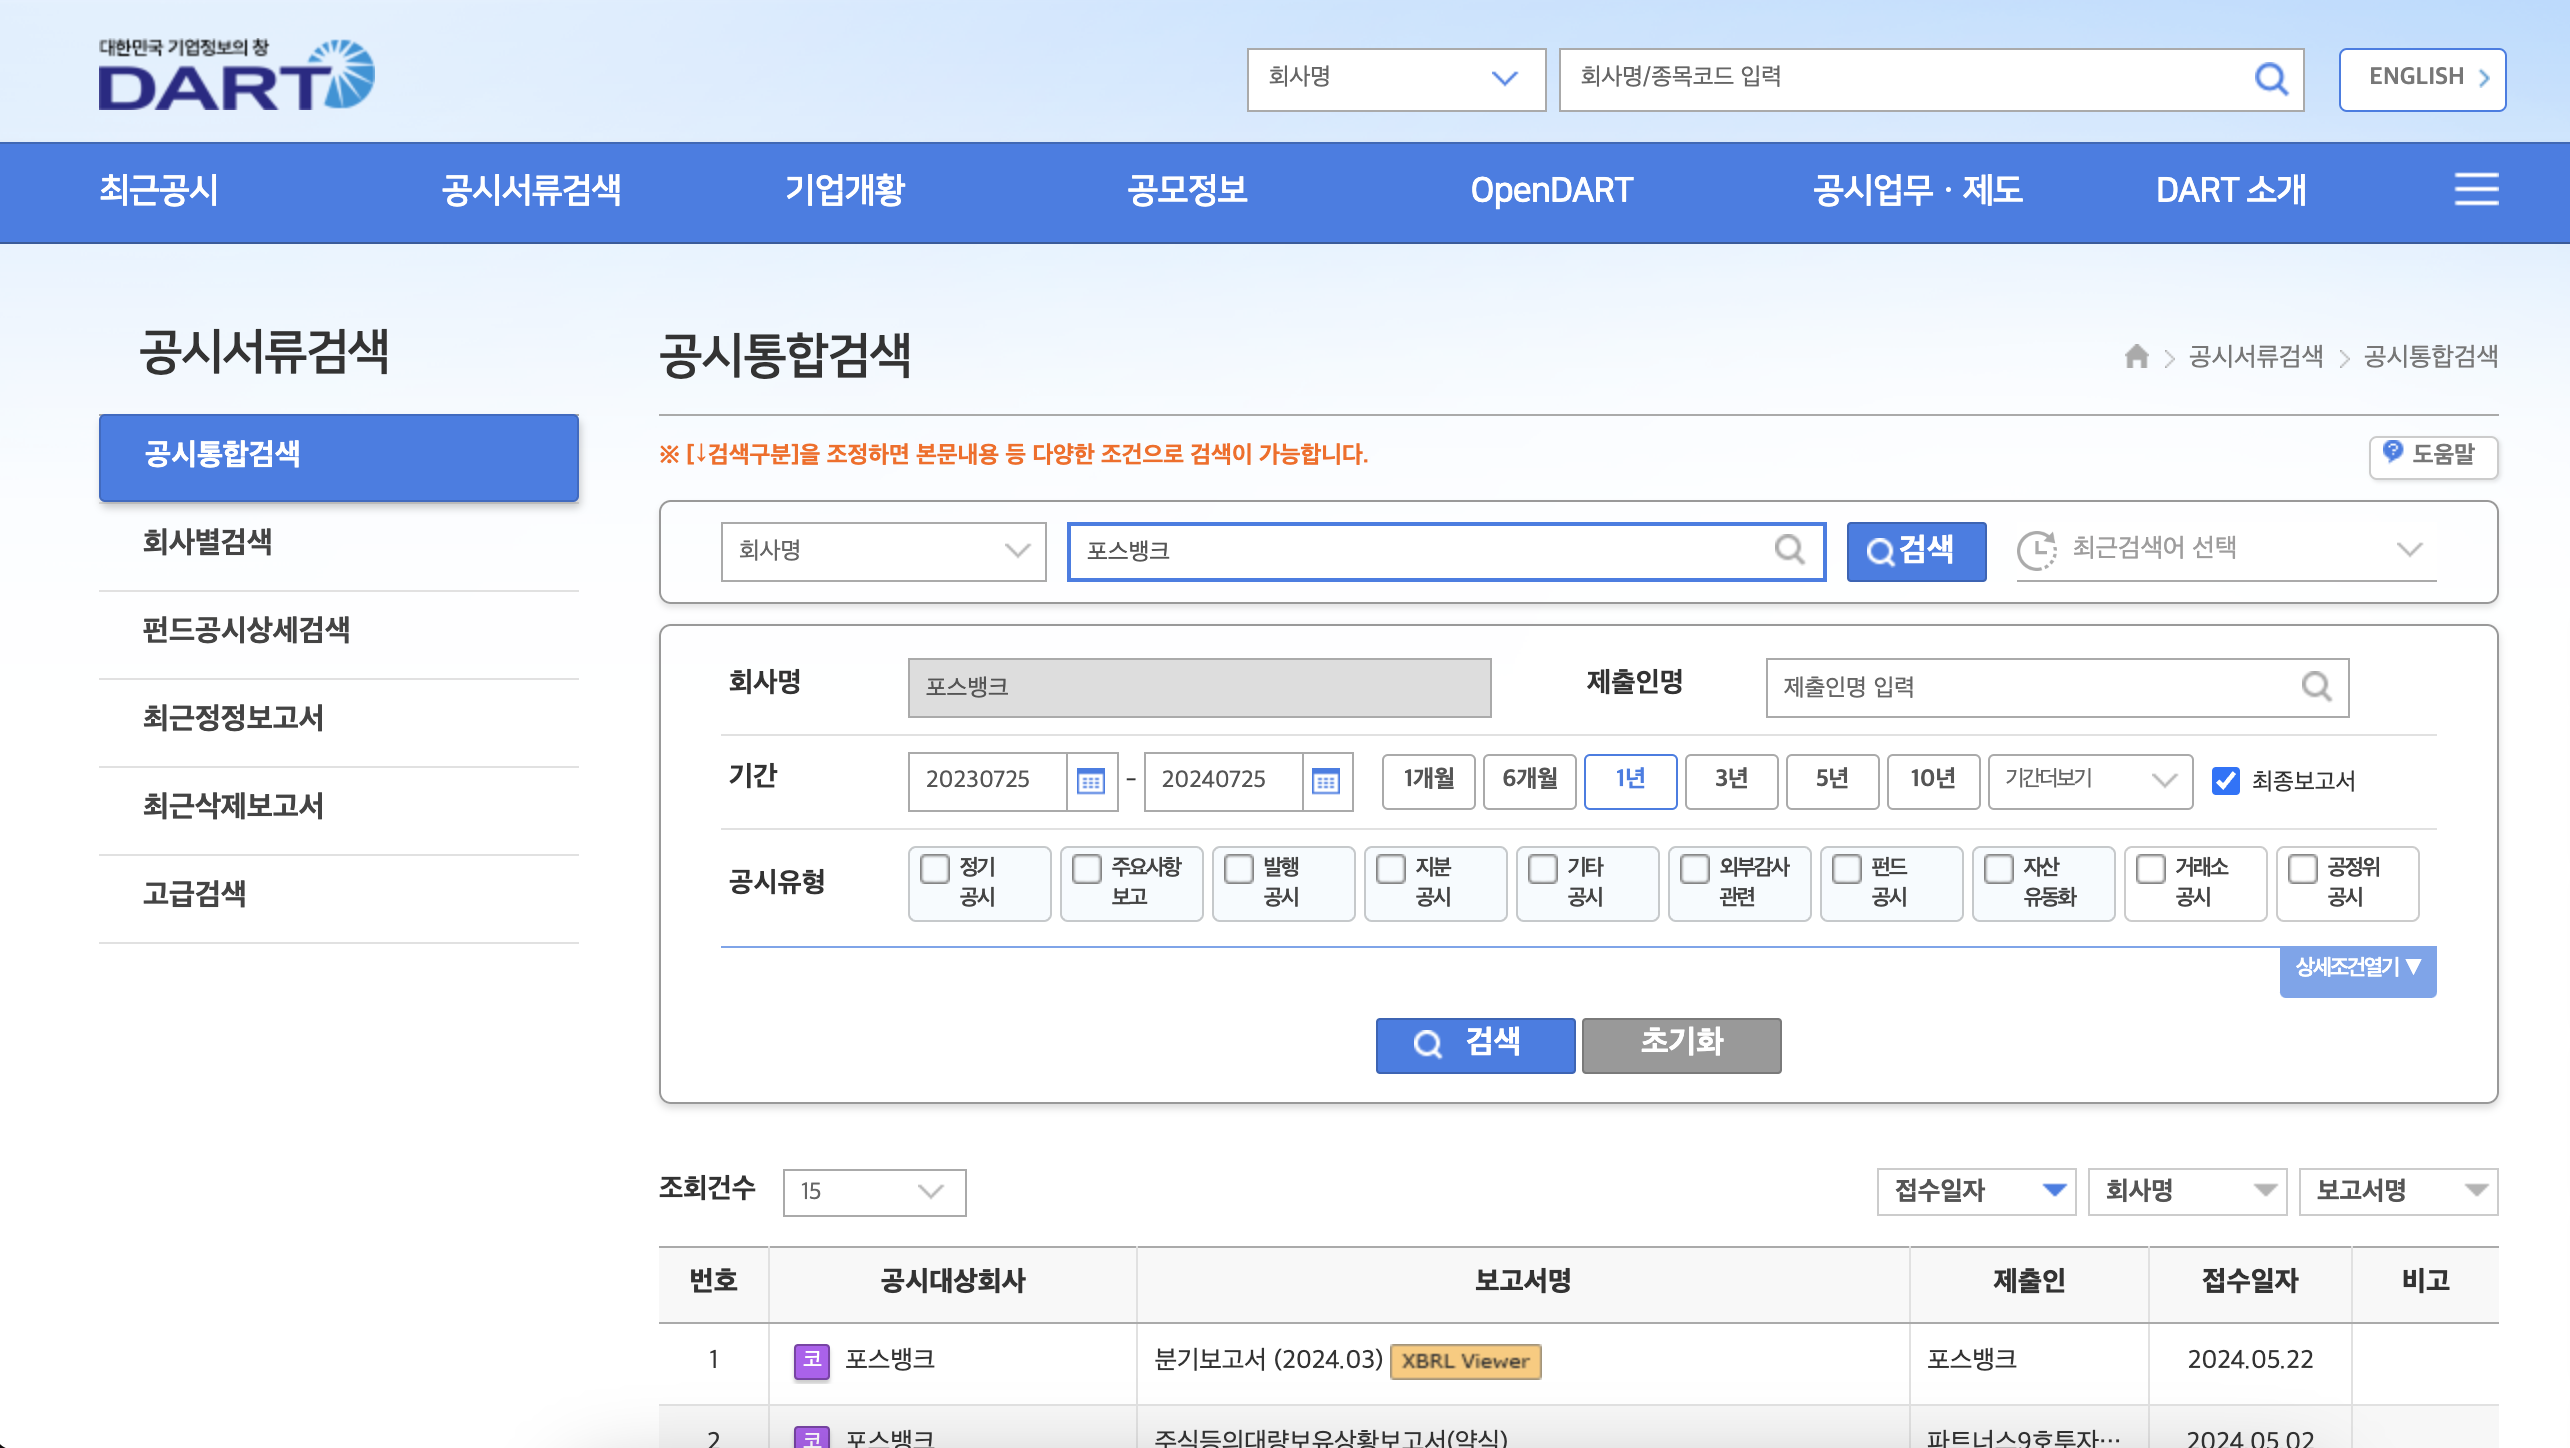Open the 기업개황 menu

844,190
